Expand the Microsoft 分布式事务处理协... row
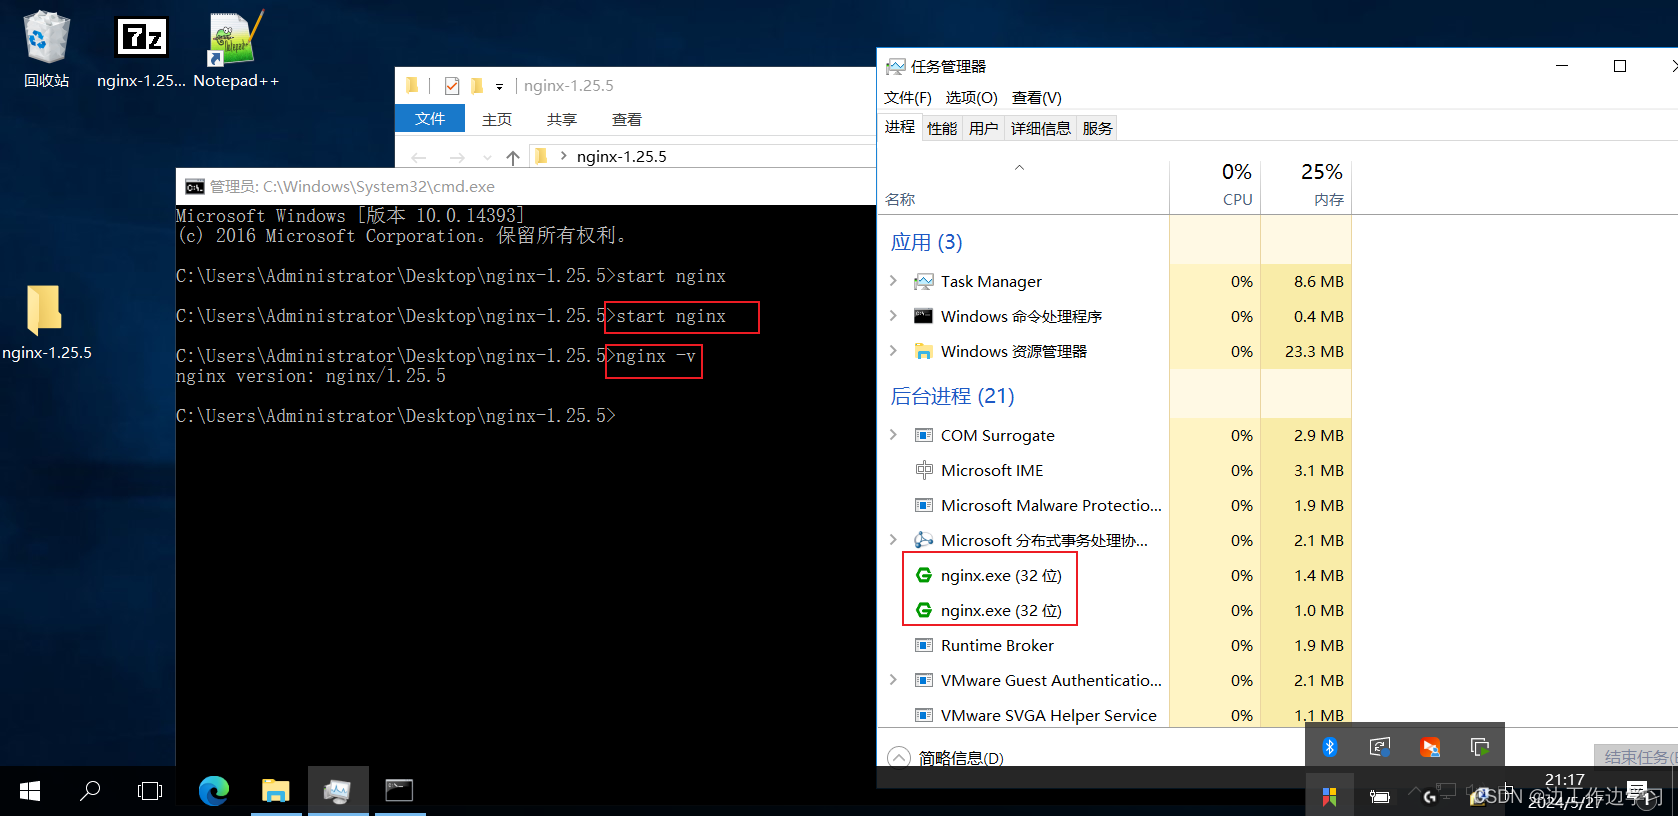Screen dimensions: 1678x816 (x=893, y=541)
